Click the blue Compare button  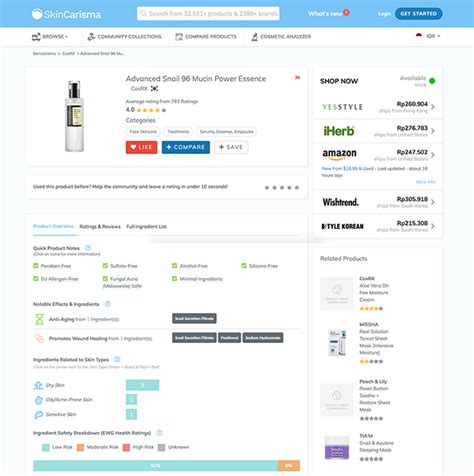(186, 147)
